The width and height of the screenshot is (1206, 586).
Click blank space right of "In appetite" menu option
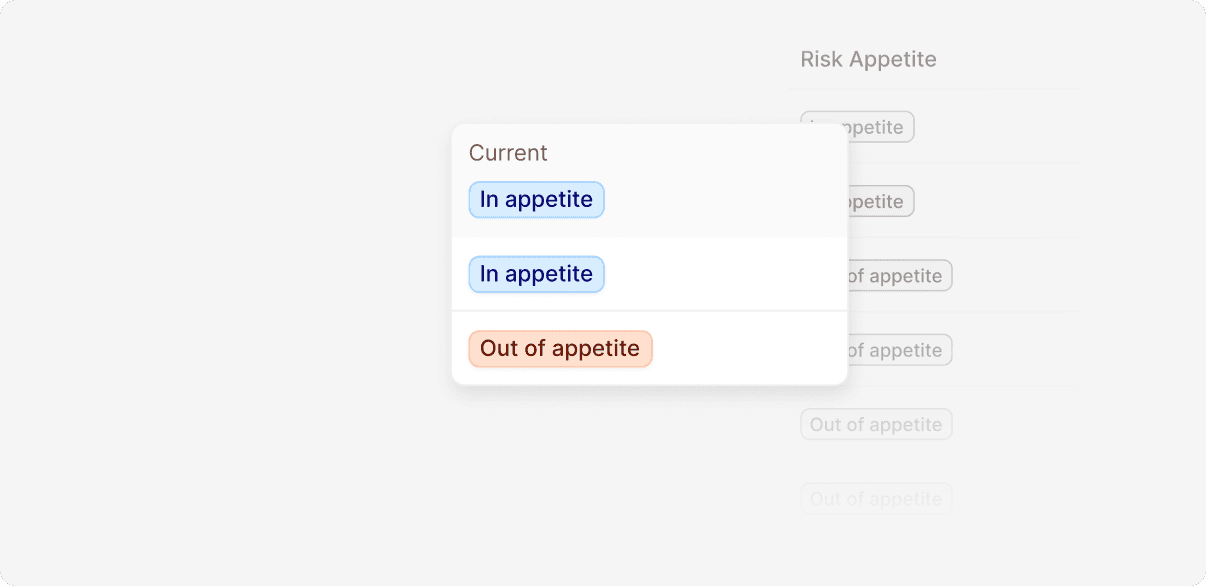(720, 274)
